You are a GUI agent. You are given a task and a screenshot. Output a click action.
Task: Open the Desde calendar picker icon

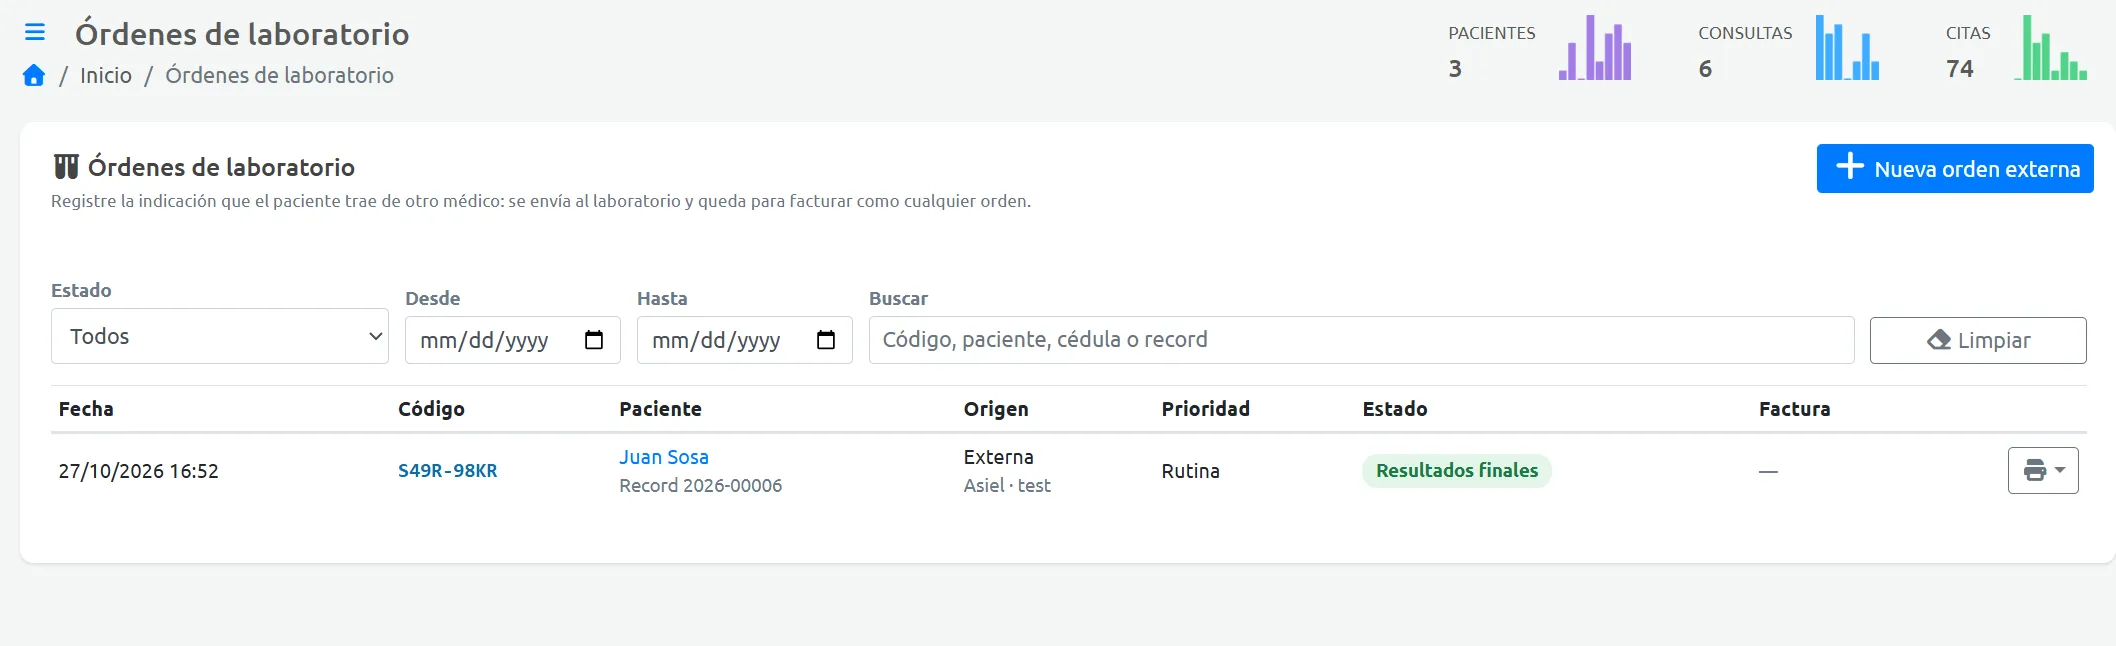[x=594, y=340]
